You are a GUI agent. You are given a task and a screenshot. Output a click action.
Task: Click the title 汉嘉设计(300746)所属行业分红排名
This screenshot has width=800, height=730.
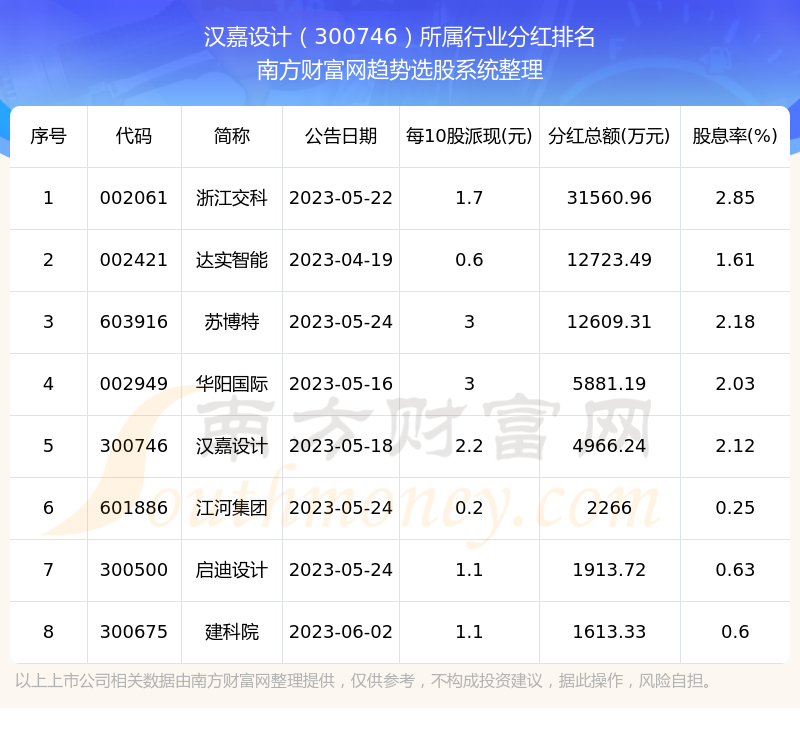399,37
